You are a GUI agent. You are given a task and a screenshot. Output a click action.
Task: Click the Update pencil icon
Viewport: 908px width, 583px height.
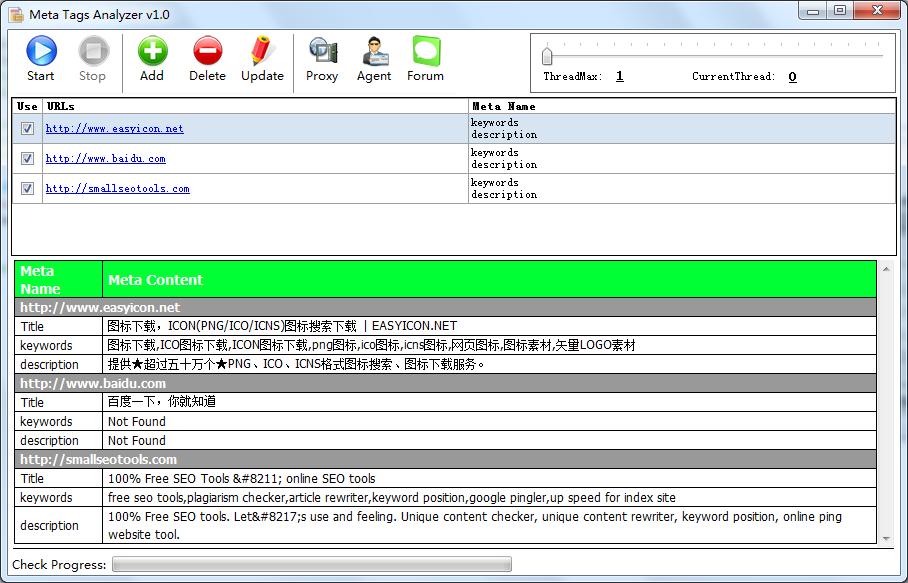pyautogui.click(x=262, y=58)
